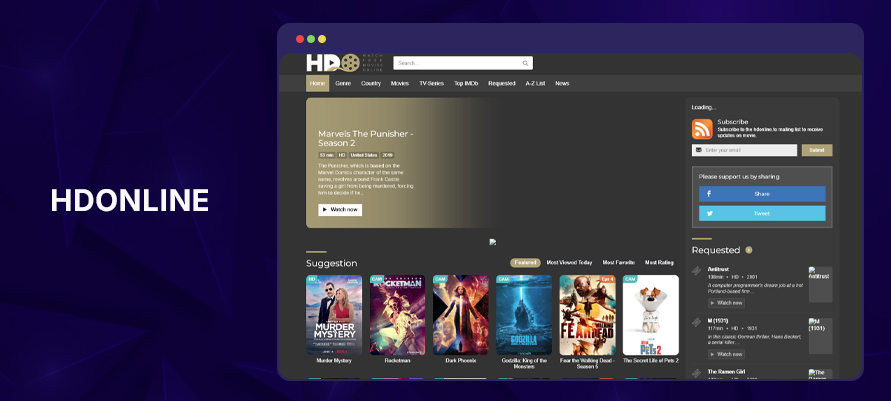Screen dimensions: 891x401
Task: Click The Ramen Girl requested title
Action: coord(726,371)
